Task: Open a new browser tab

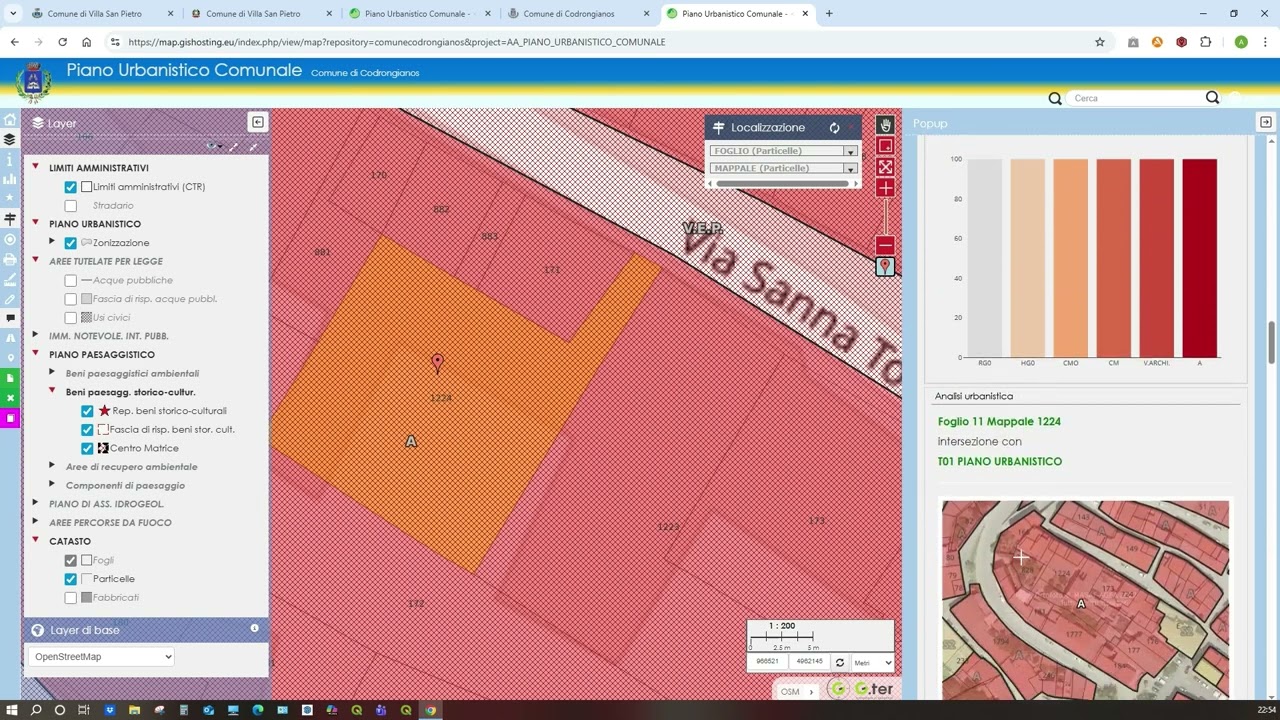Action: point(829,14)
